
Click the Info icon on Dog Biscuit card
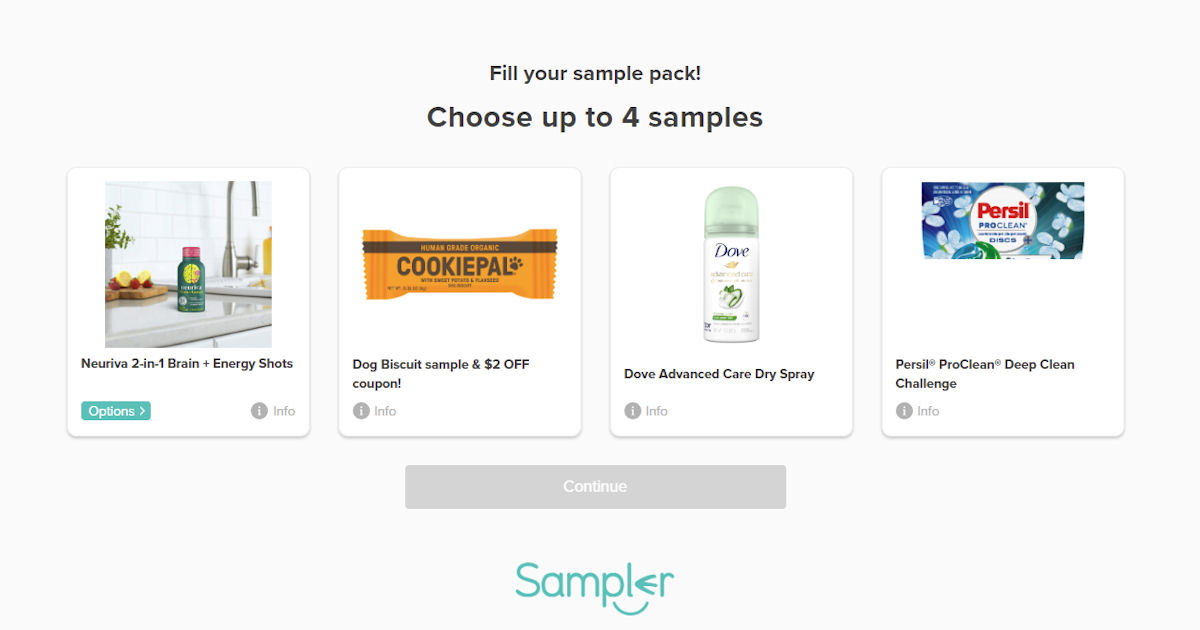[x=361, y=411]
